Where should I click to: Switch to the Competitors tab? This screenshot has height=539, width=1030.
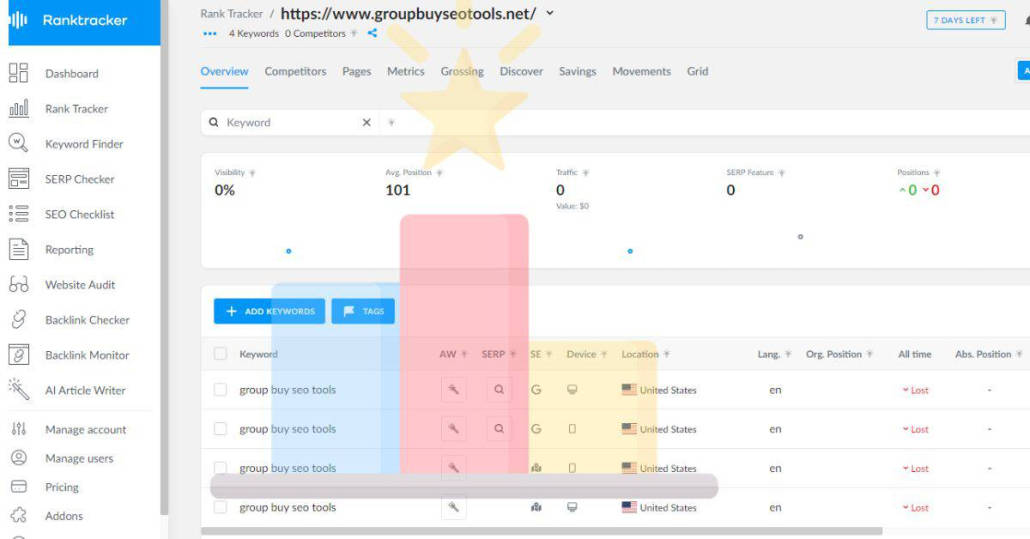tap(295, 72)
